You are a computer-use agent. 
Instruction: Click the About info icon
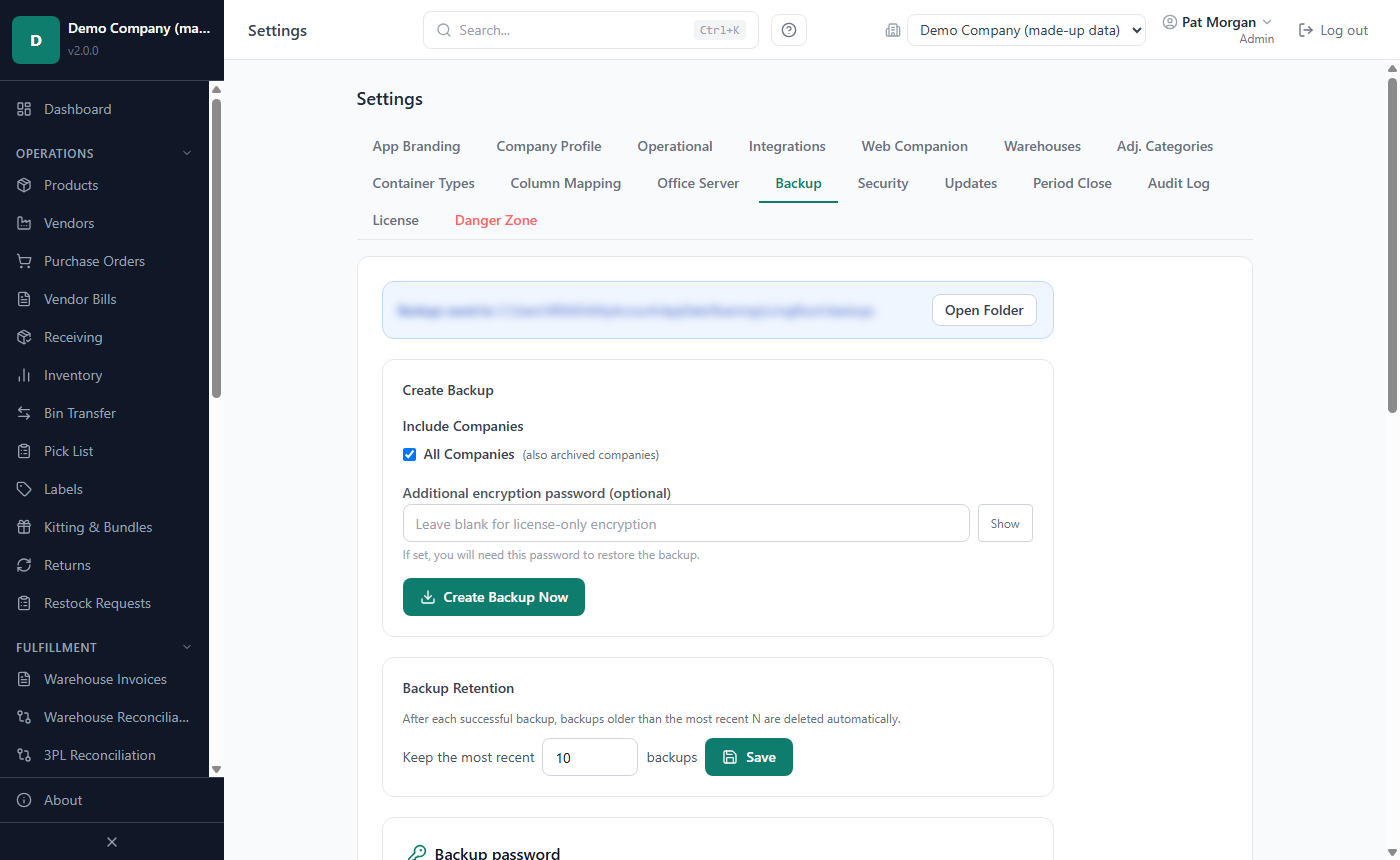click(x=24, y=800)
